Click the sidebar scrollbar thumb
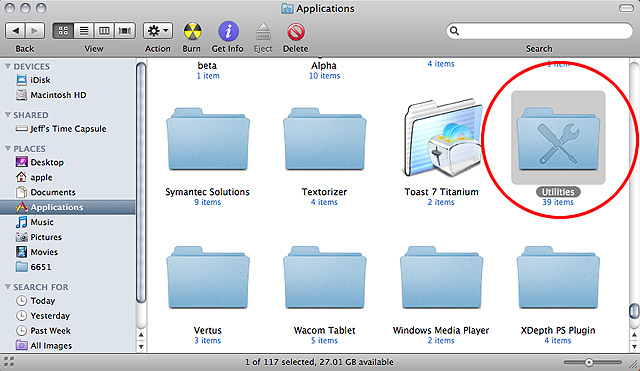 tap(141, 182)
